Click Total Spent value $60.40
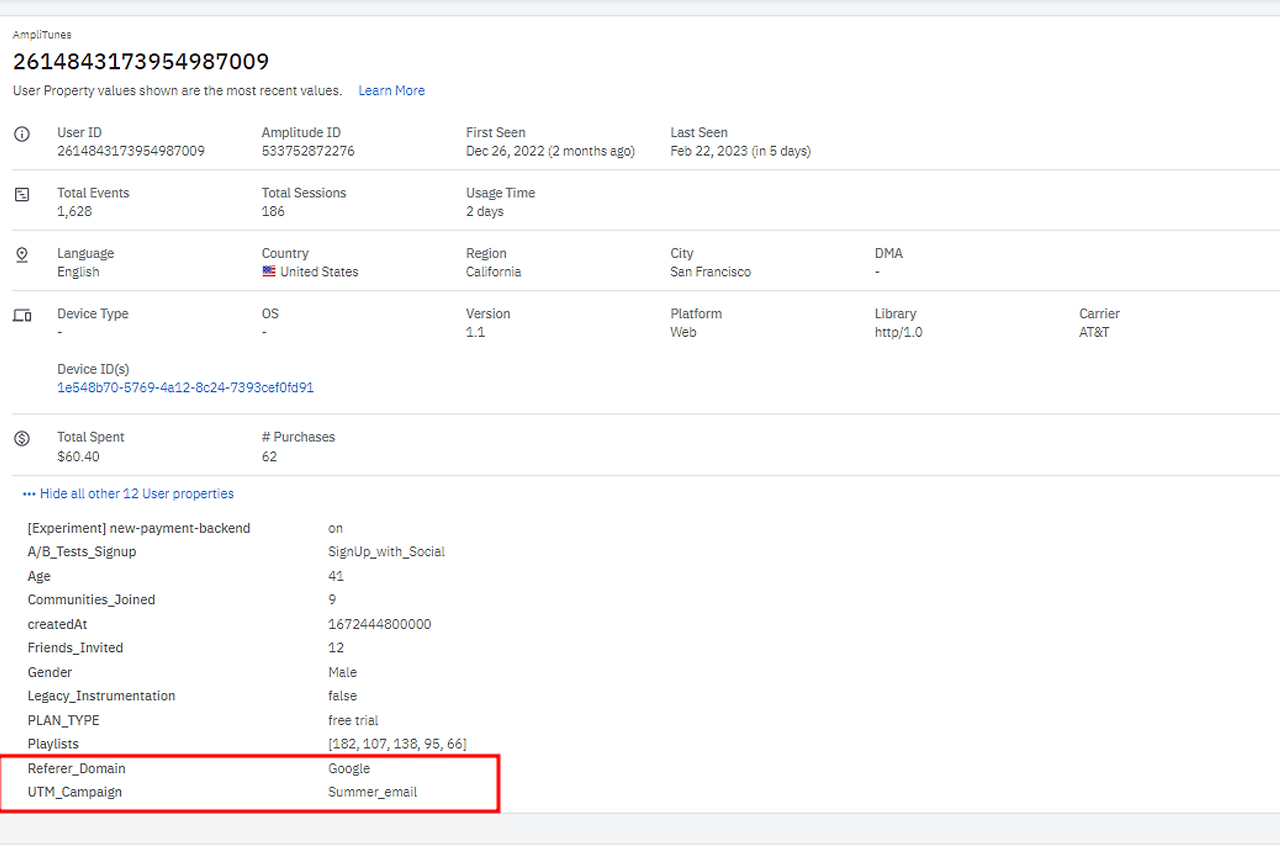The width and height of the screenshot is (1280, 847). click(x=78, y=457)
